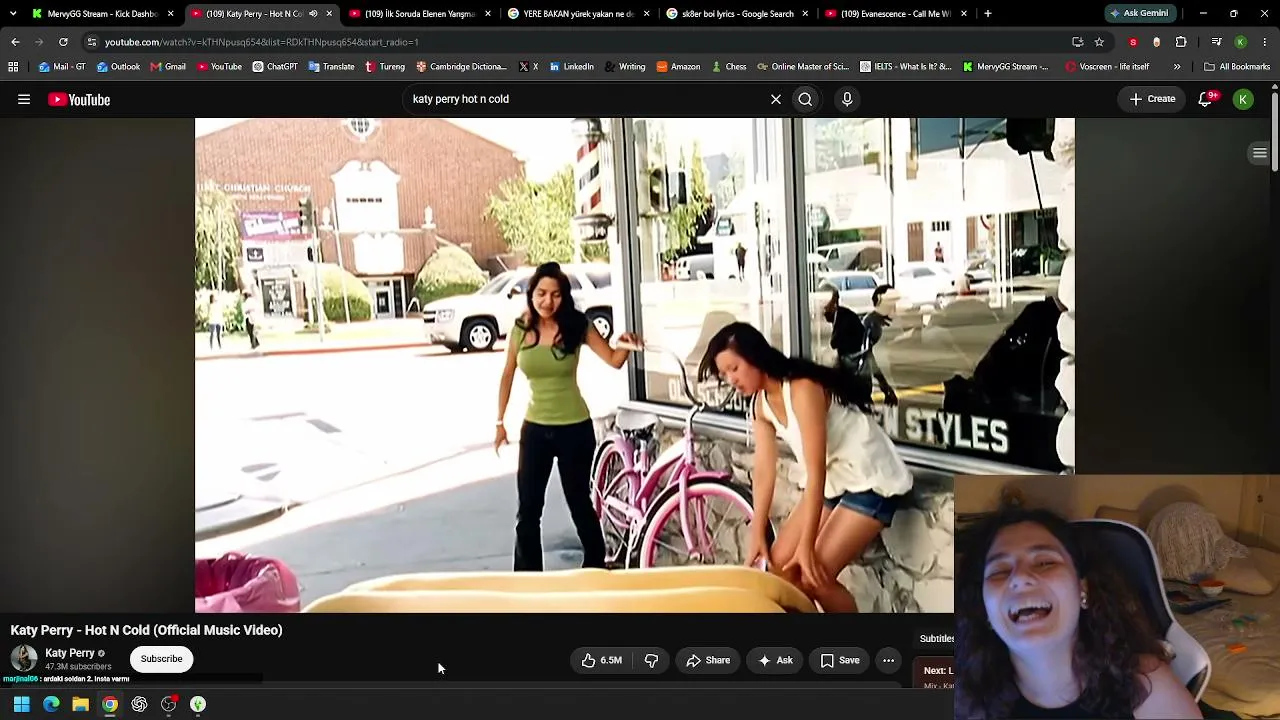Open the Chrome apps grid shortcut
Viewport: 1280px width, 720px height.
13,67
